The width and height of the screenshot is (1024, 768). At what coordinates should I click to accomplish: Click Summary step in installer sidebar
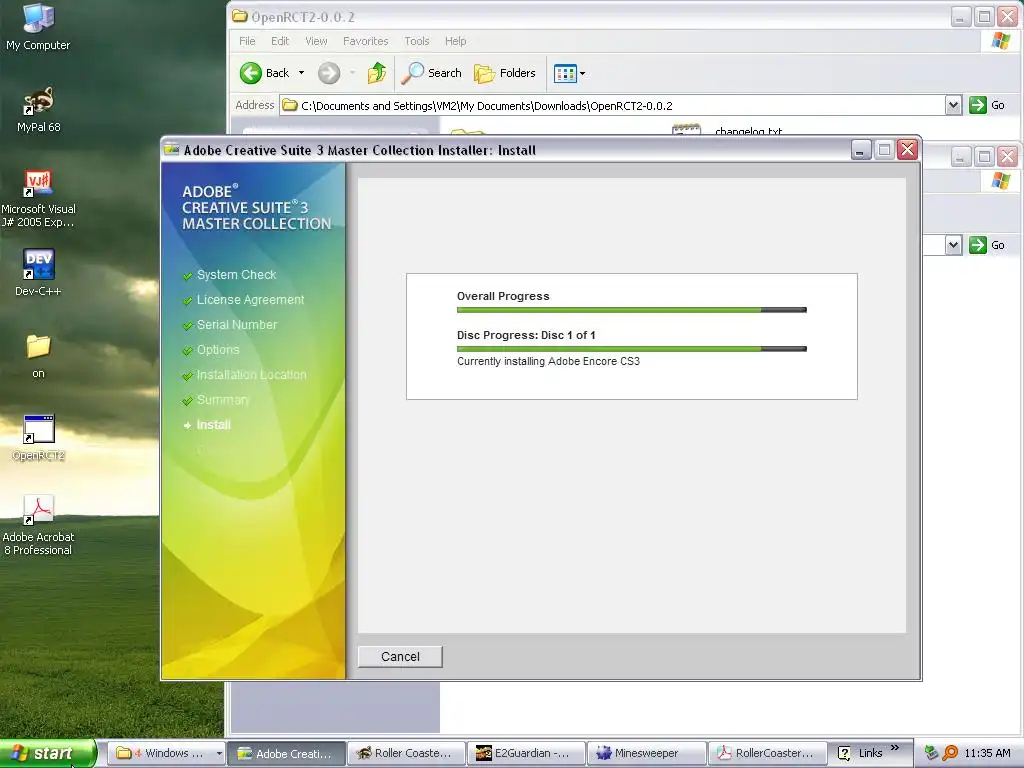223,400
